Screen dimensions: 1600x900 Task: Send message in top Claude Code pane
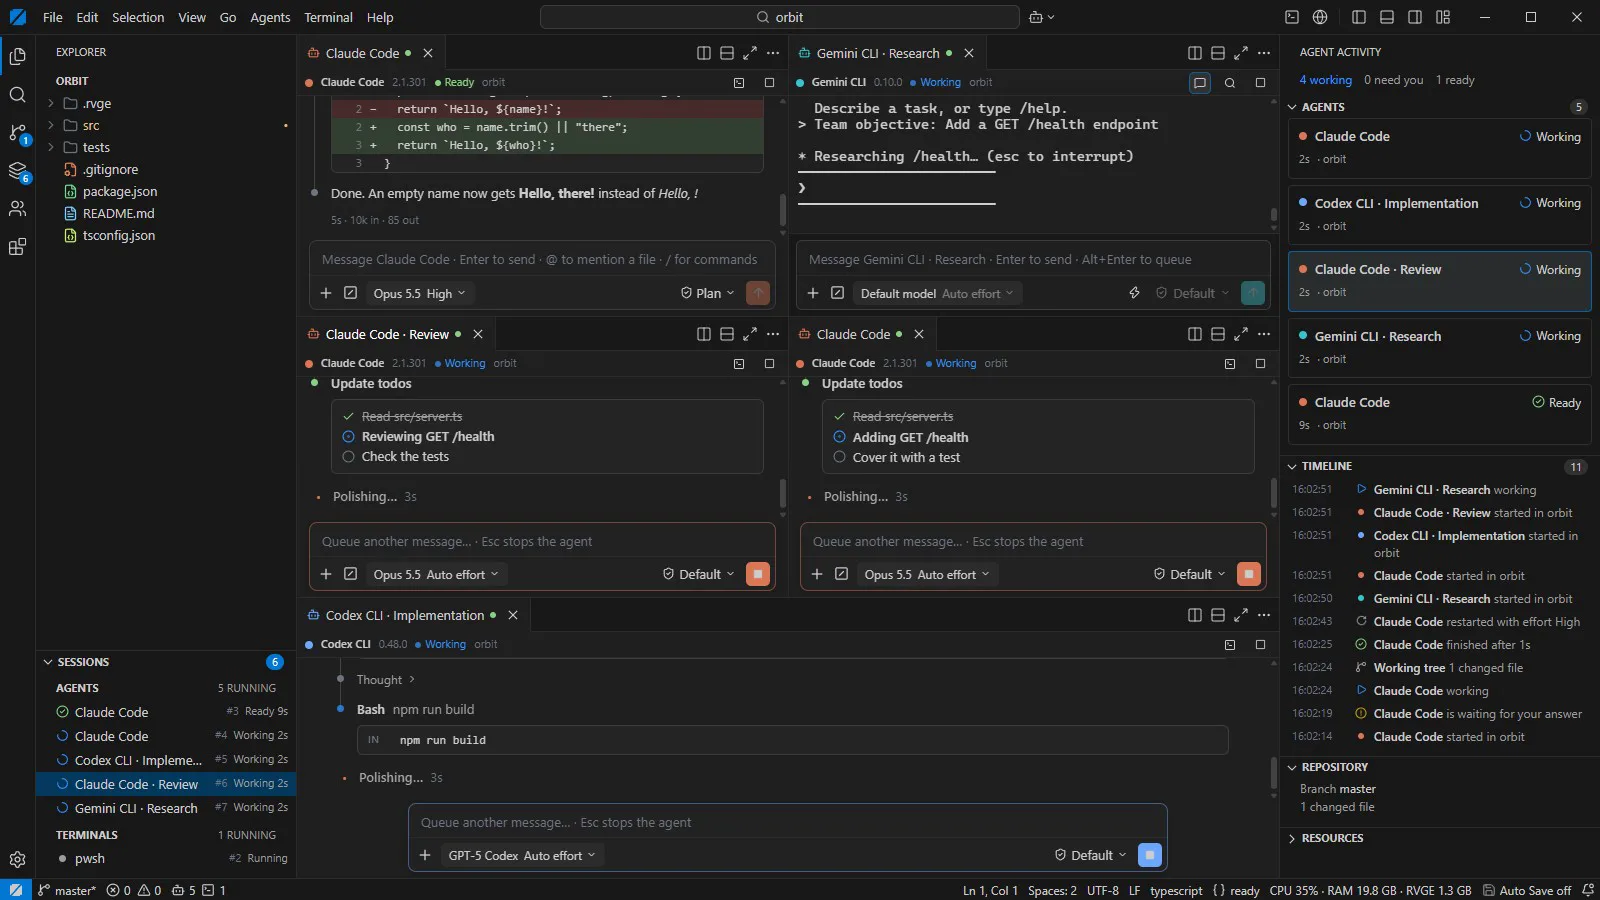tap(758, 293)
